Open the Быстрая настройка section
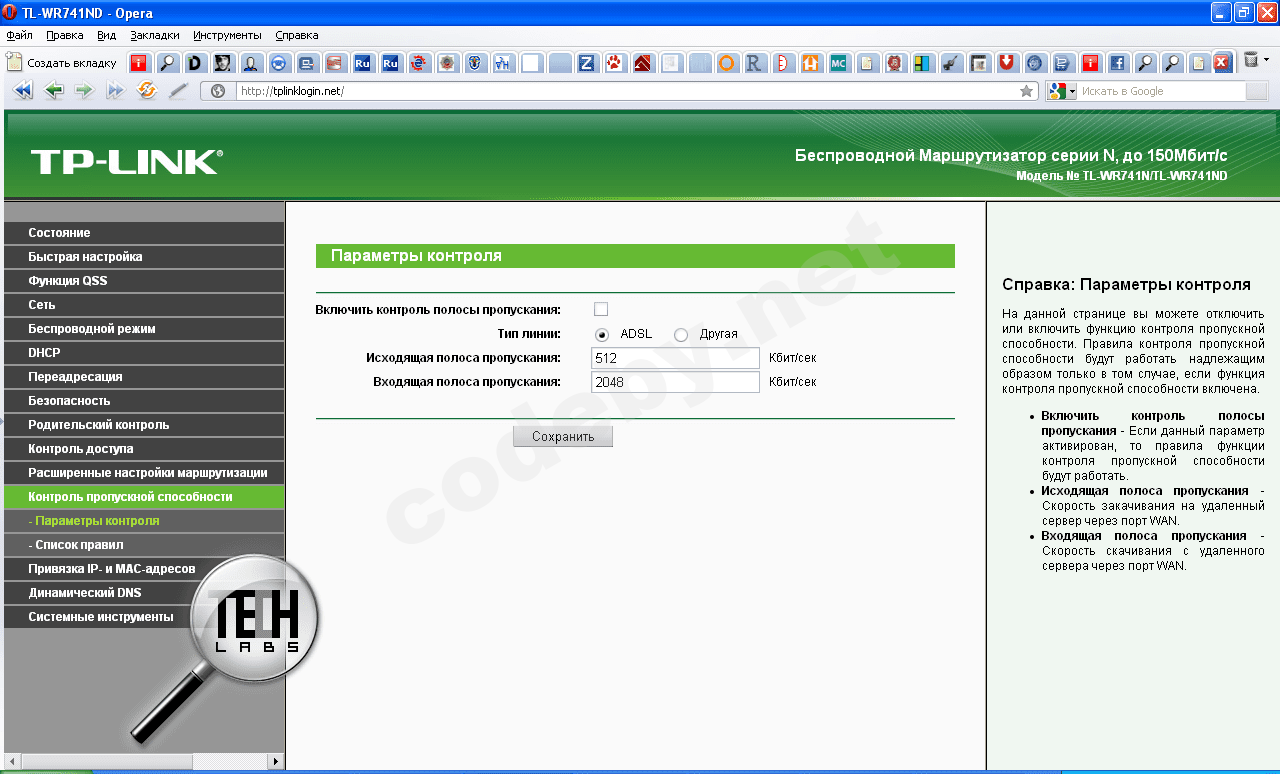The width and height of the screenshot is (1280, 774). pyautogui.click(x=144, y=257)
